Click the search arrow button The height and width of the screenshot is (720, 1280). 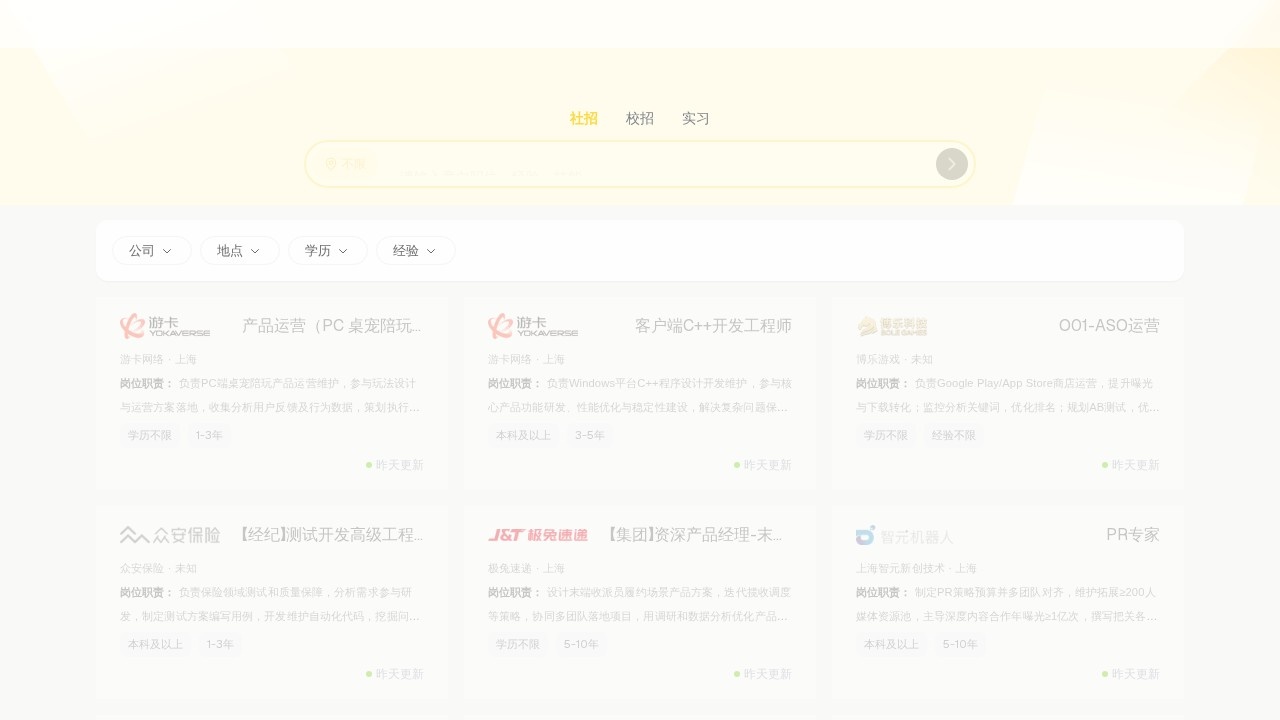(x=951, y=164)
